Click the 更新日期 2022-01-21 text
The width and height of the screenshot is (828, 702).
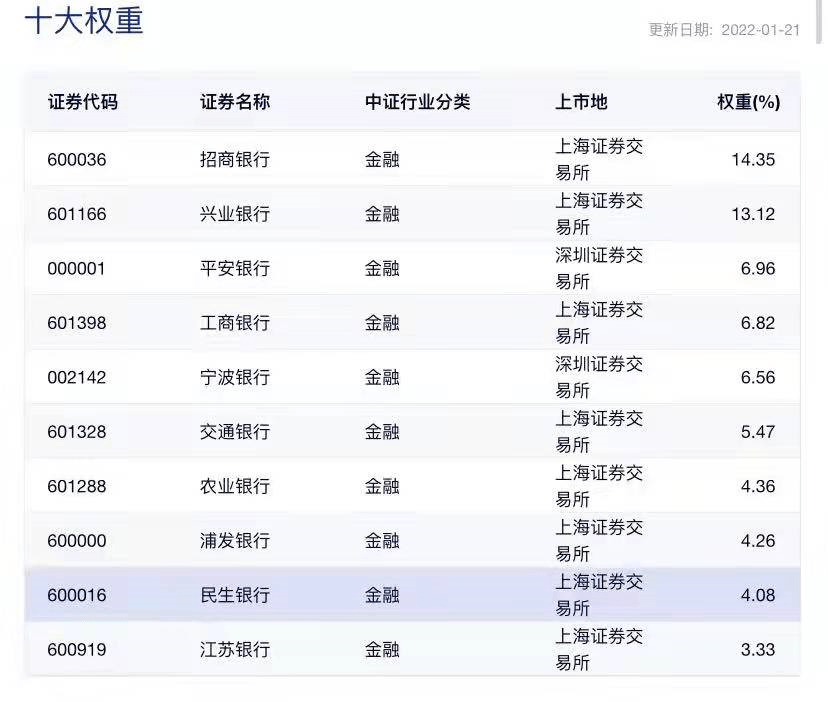pos(724,30)
